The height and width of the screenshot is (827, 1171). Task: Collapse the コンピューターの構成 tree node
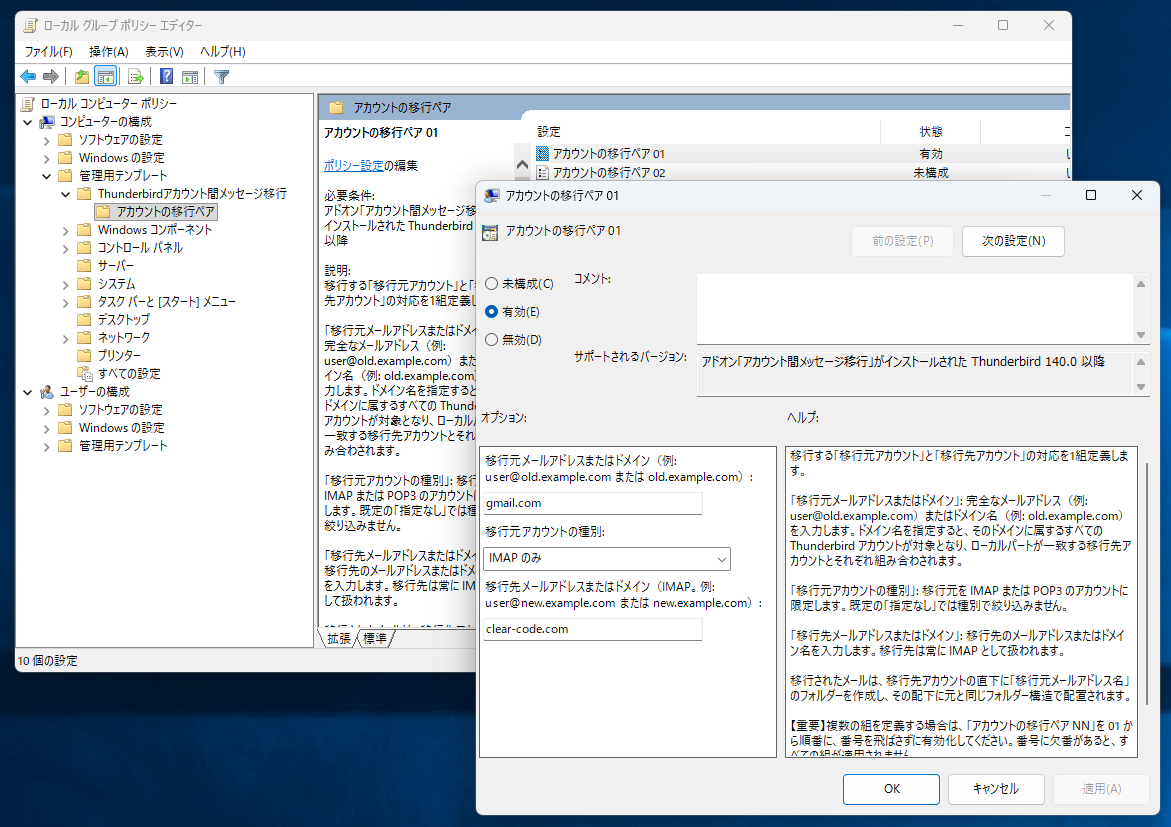tap(28, 122)
